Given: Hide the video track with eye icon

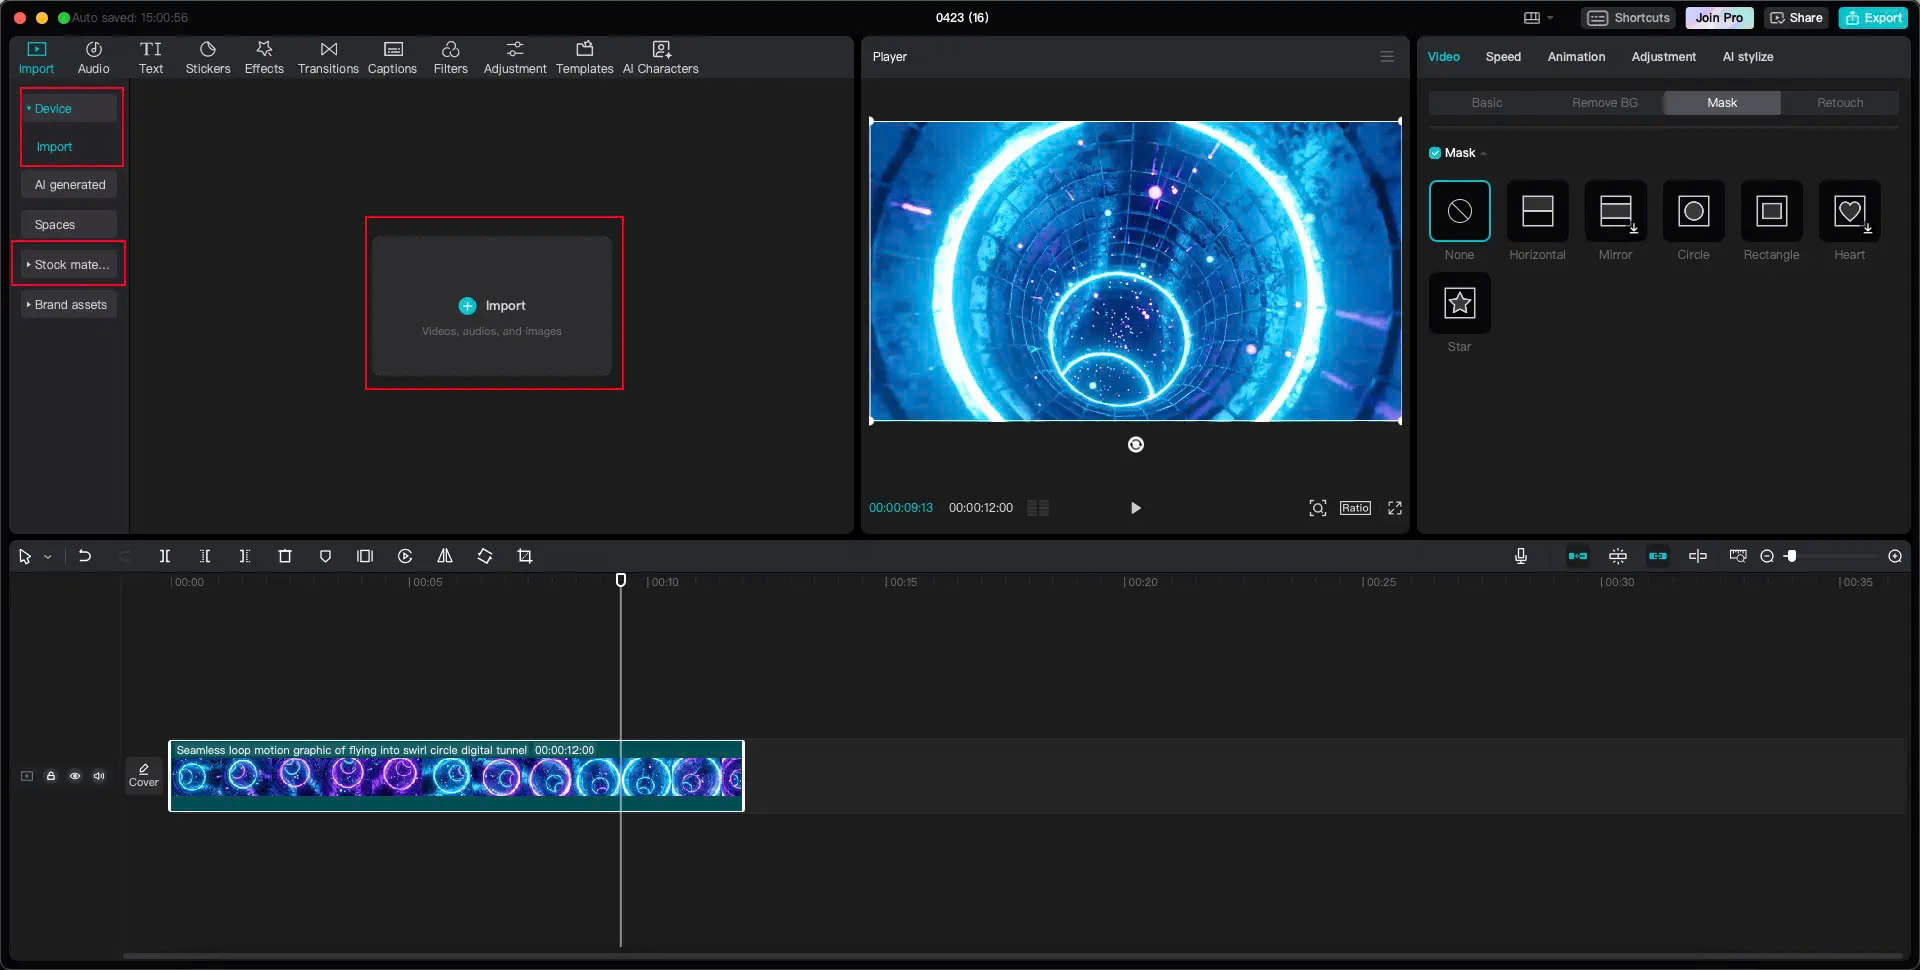Looking at the screenshot, I should 75,776.
